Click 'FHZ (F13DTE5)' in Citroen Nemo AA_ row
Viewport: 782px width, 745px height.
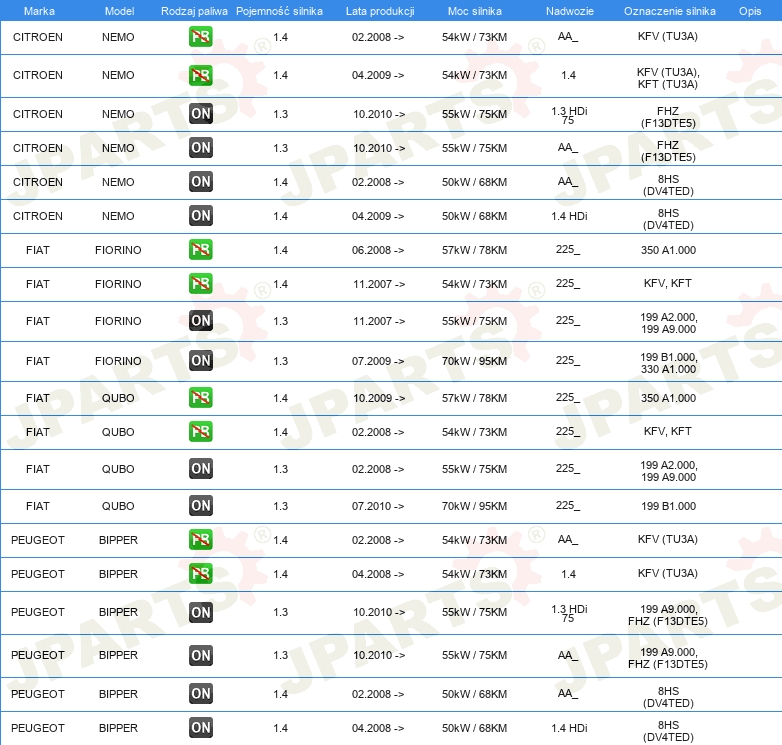click(x=668, y=151)
